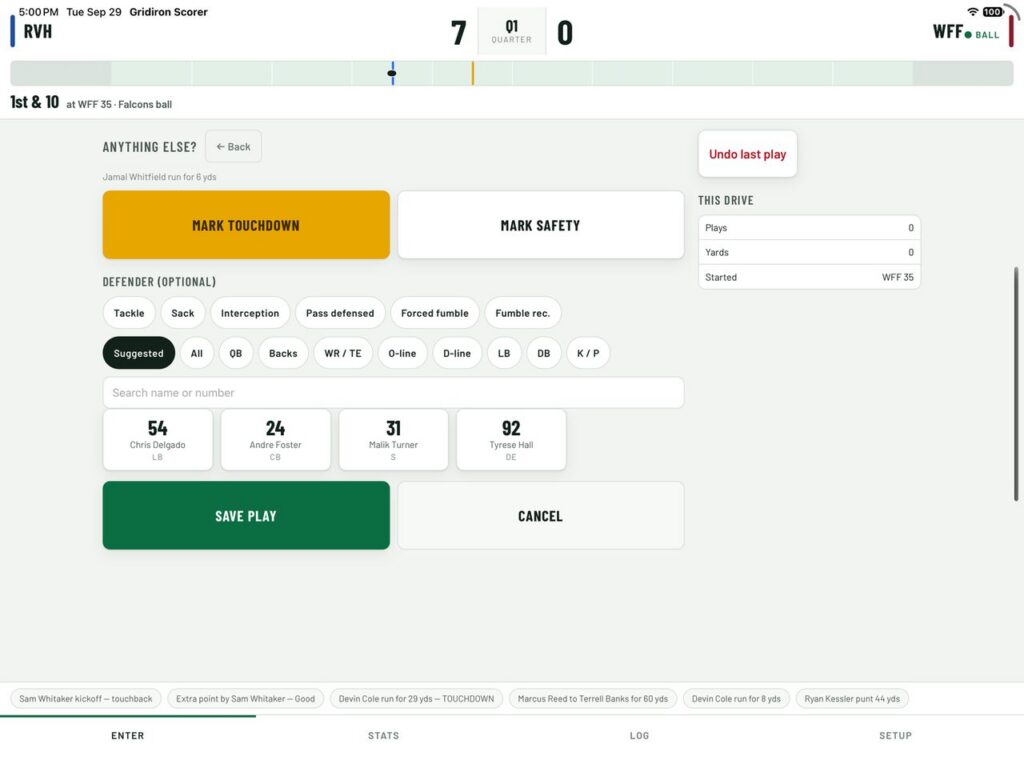This screenshot has height=768, width=1024.
Task: Click Undo last play
Action: click(747, 154)
